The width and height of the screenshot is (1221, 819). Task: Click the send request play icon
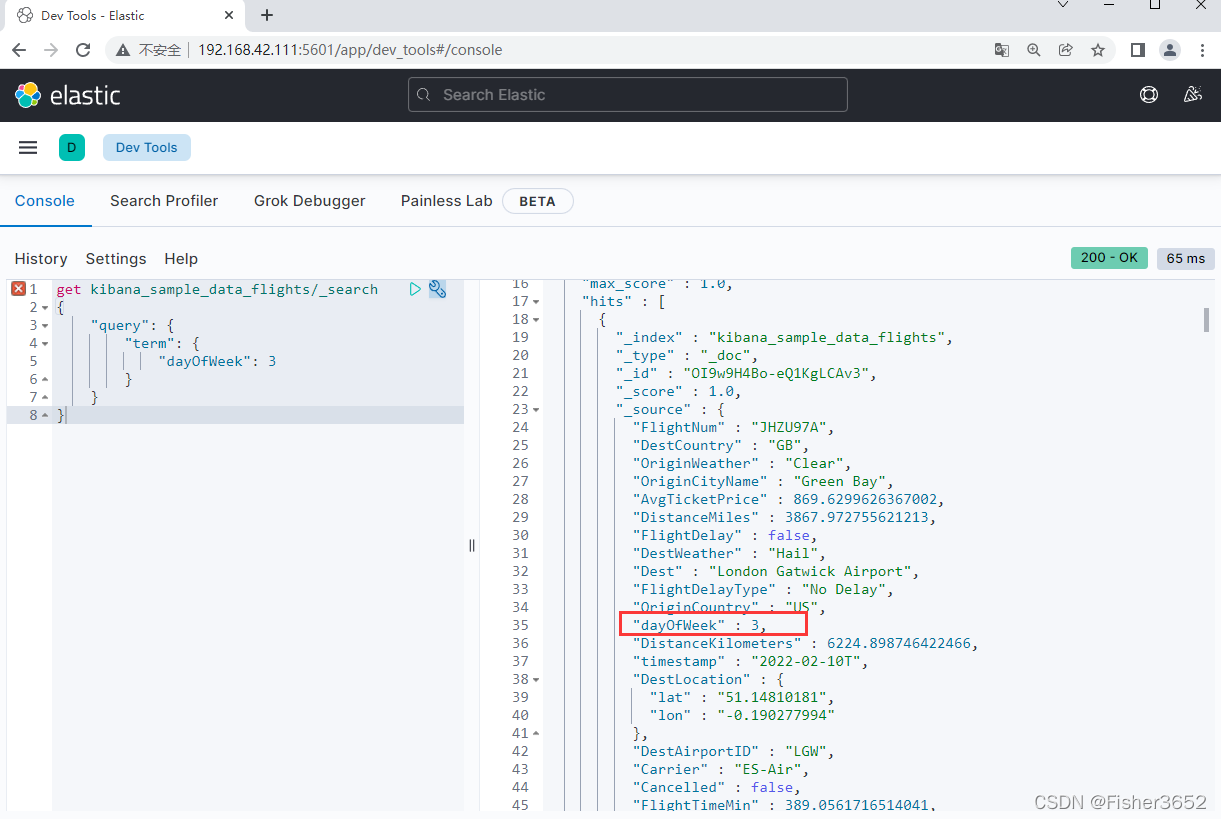tap(415, 289)
